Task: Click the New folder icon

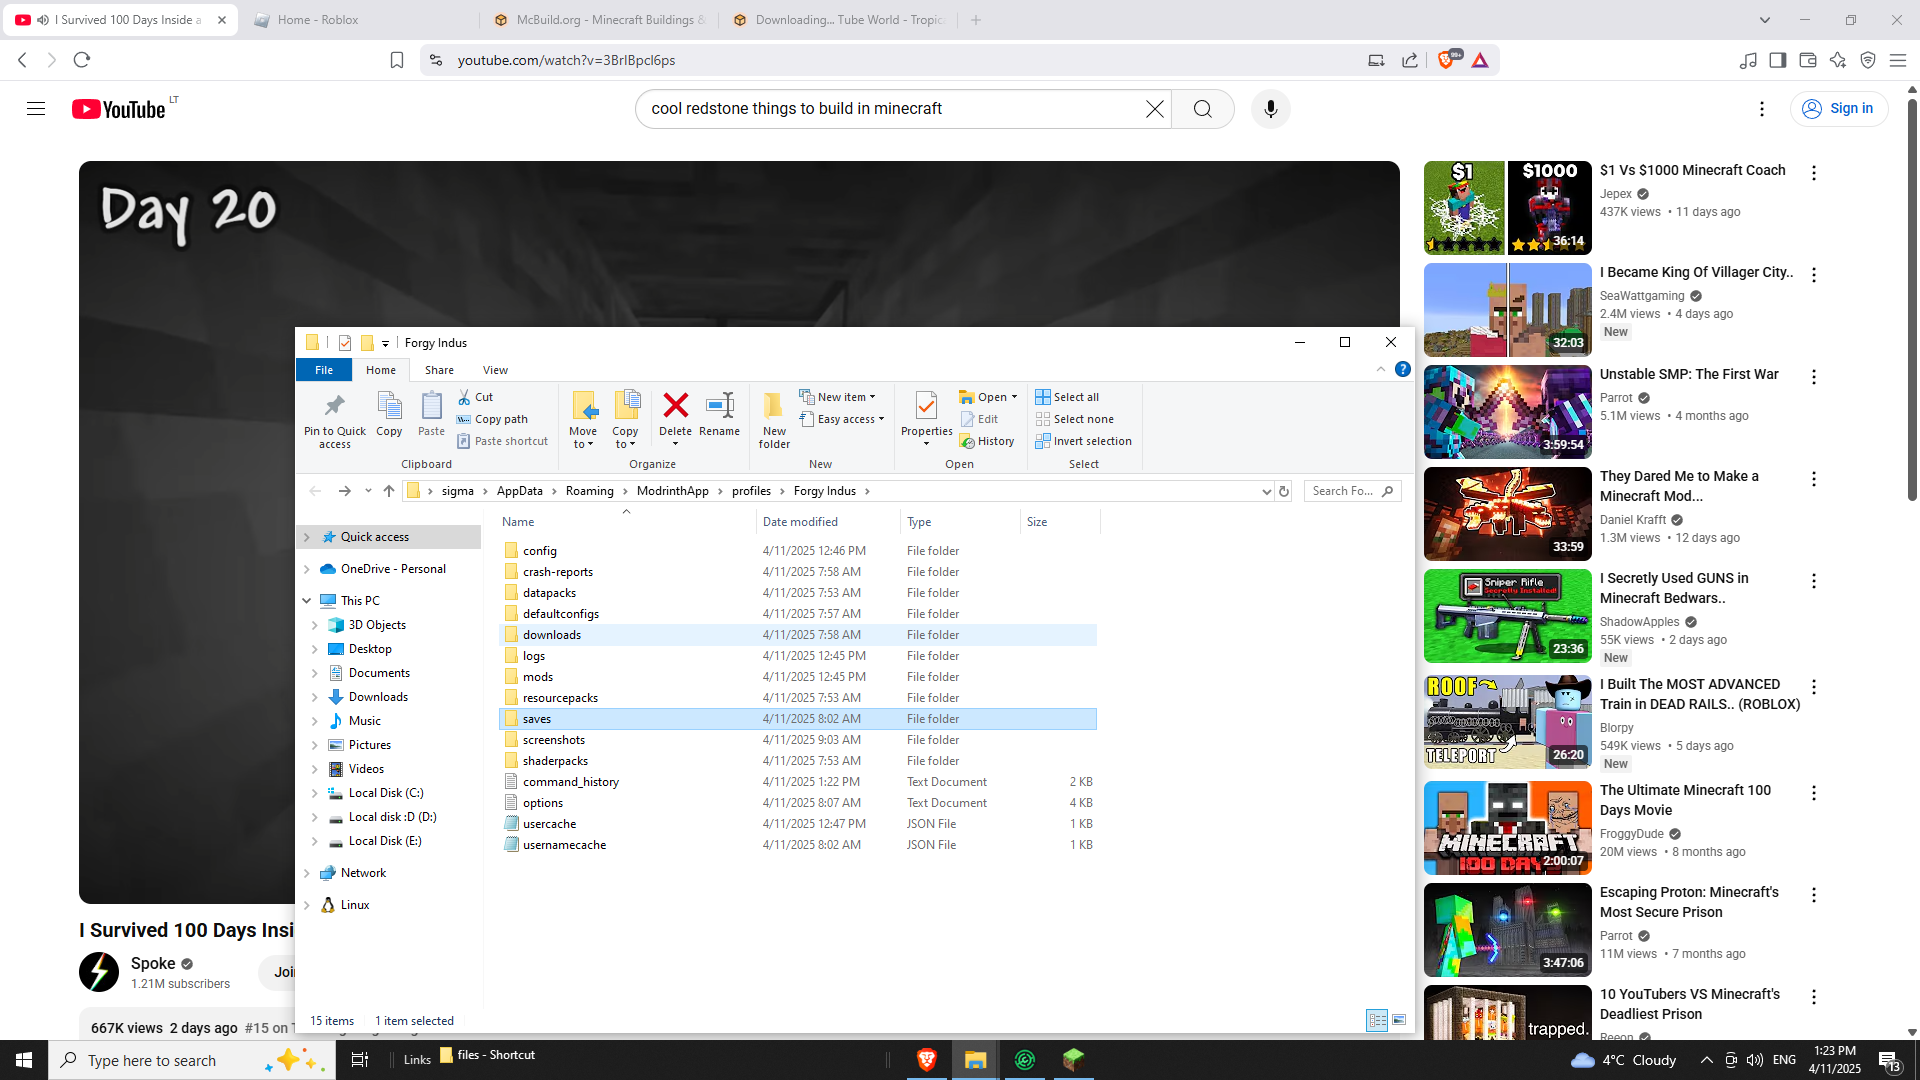Action: (774, 407)
